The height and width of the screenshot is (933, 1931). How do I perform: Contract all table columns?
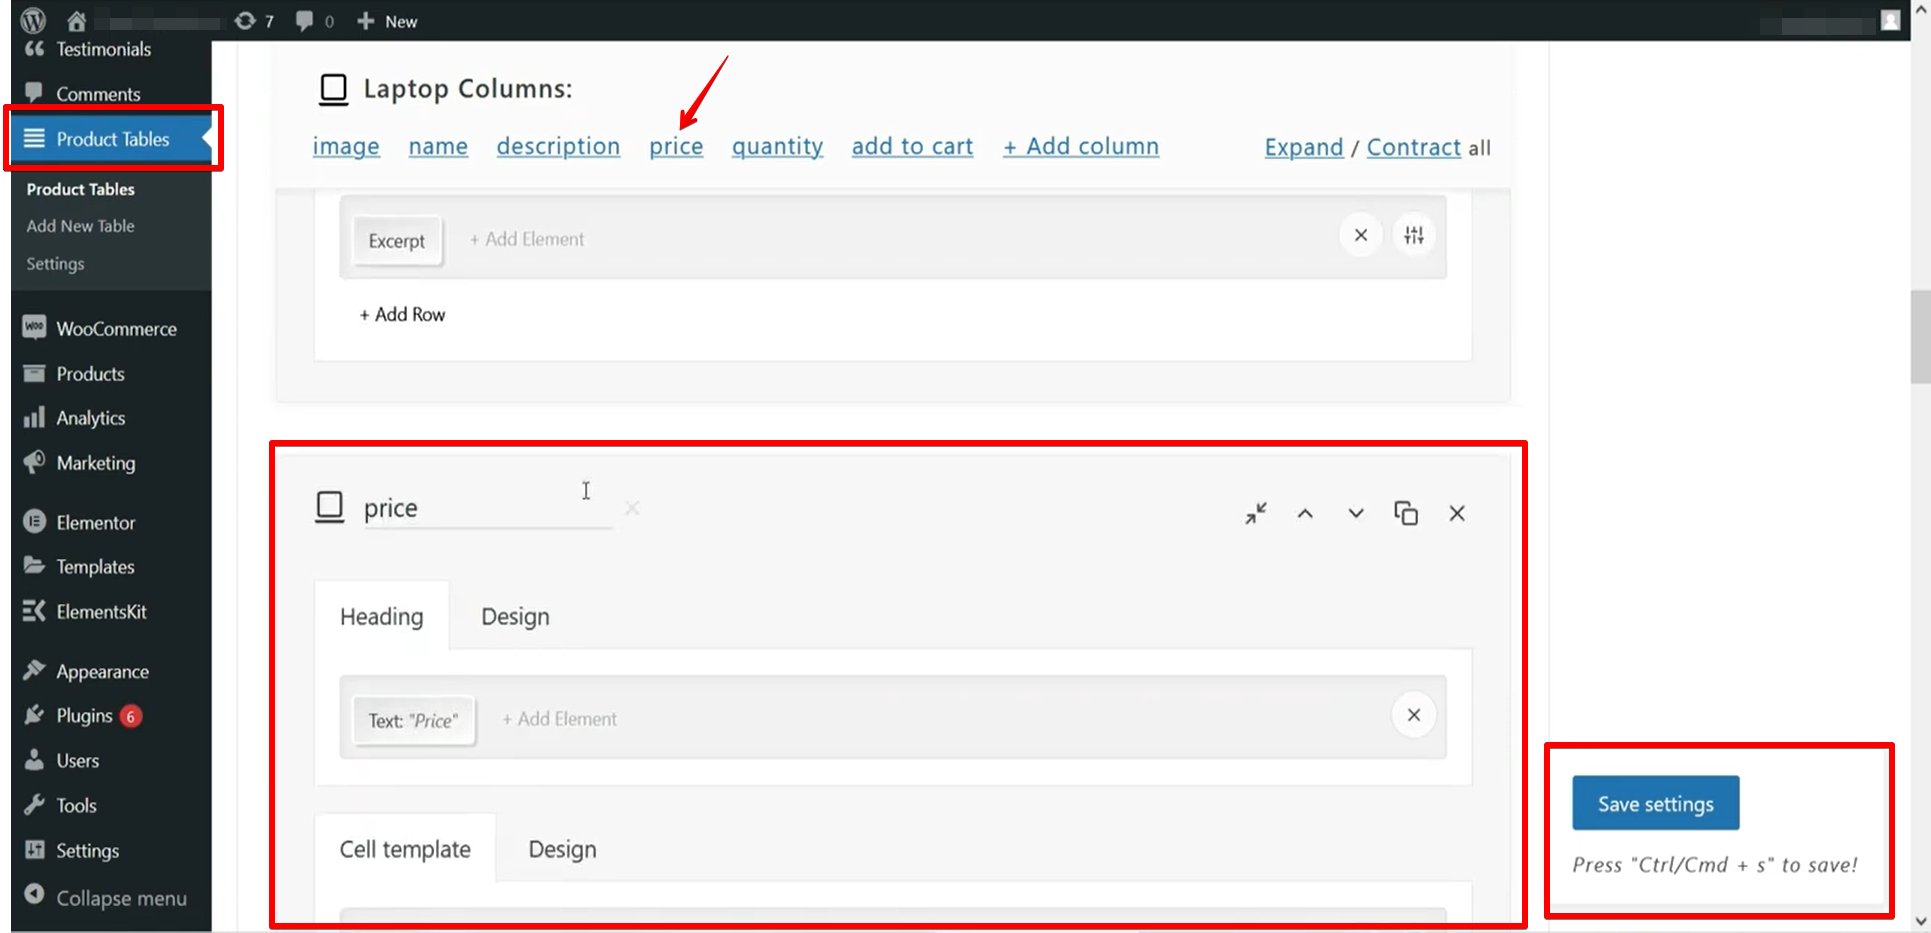[1413, 146]
